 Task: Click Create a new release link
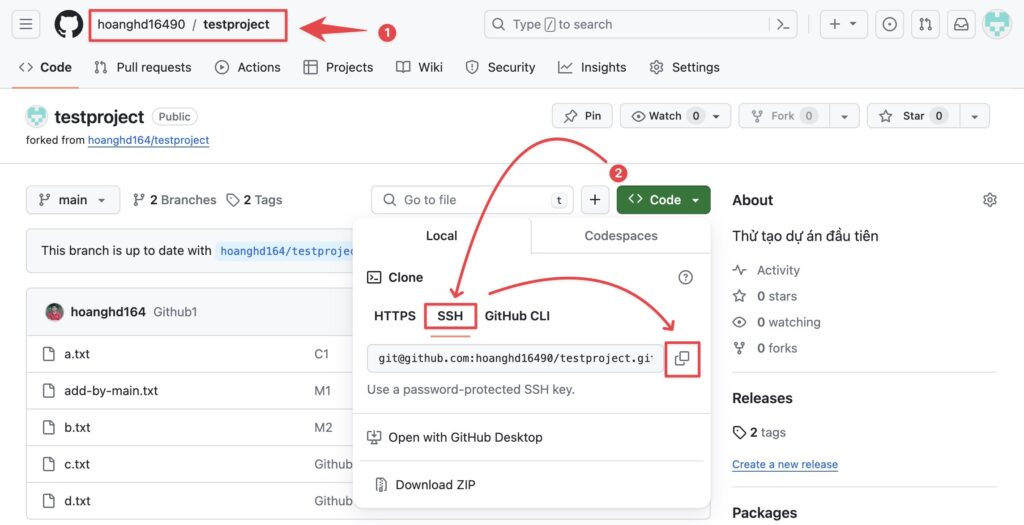785,464
